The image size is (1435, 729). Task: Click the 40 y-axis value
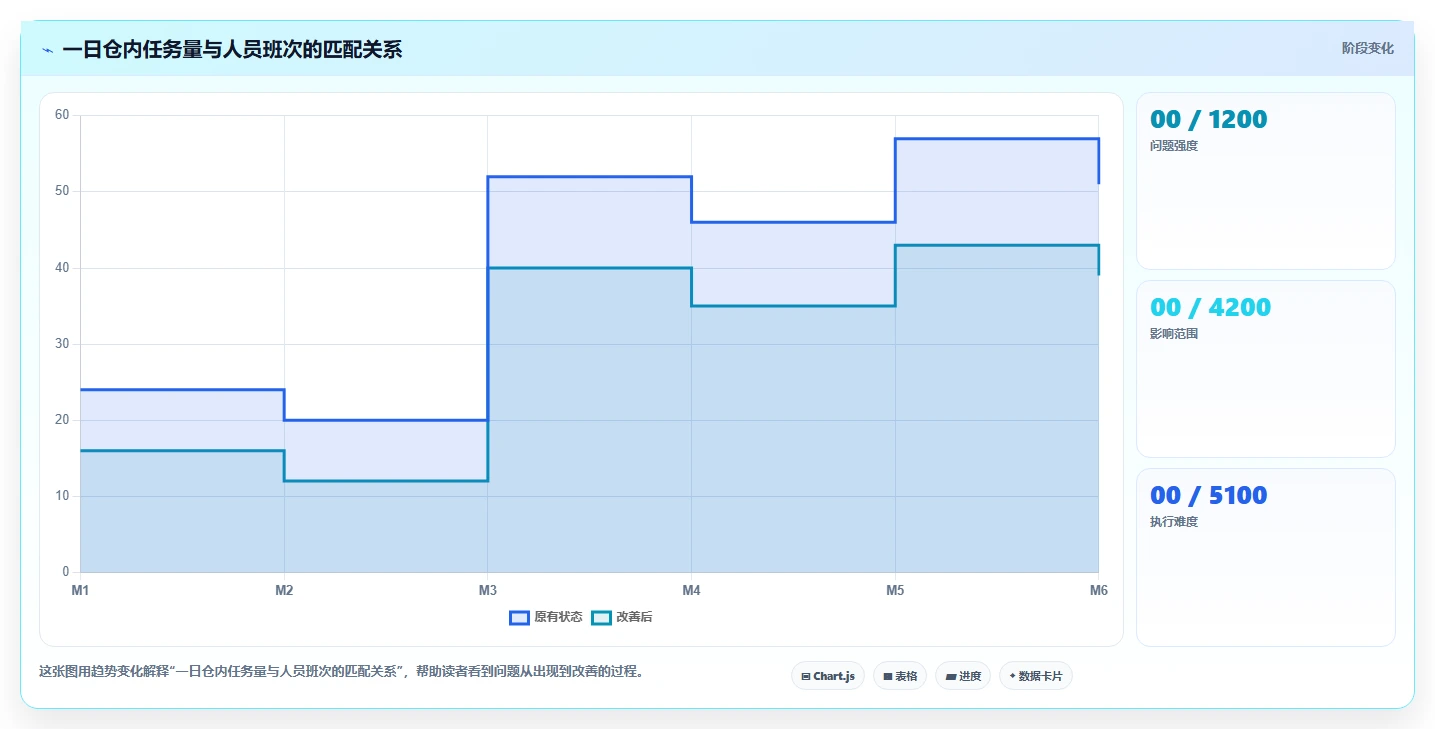62,268
